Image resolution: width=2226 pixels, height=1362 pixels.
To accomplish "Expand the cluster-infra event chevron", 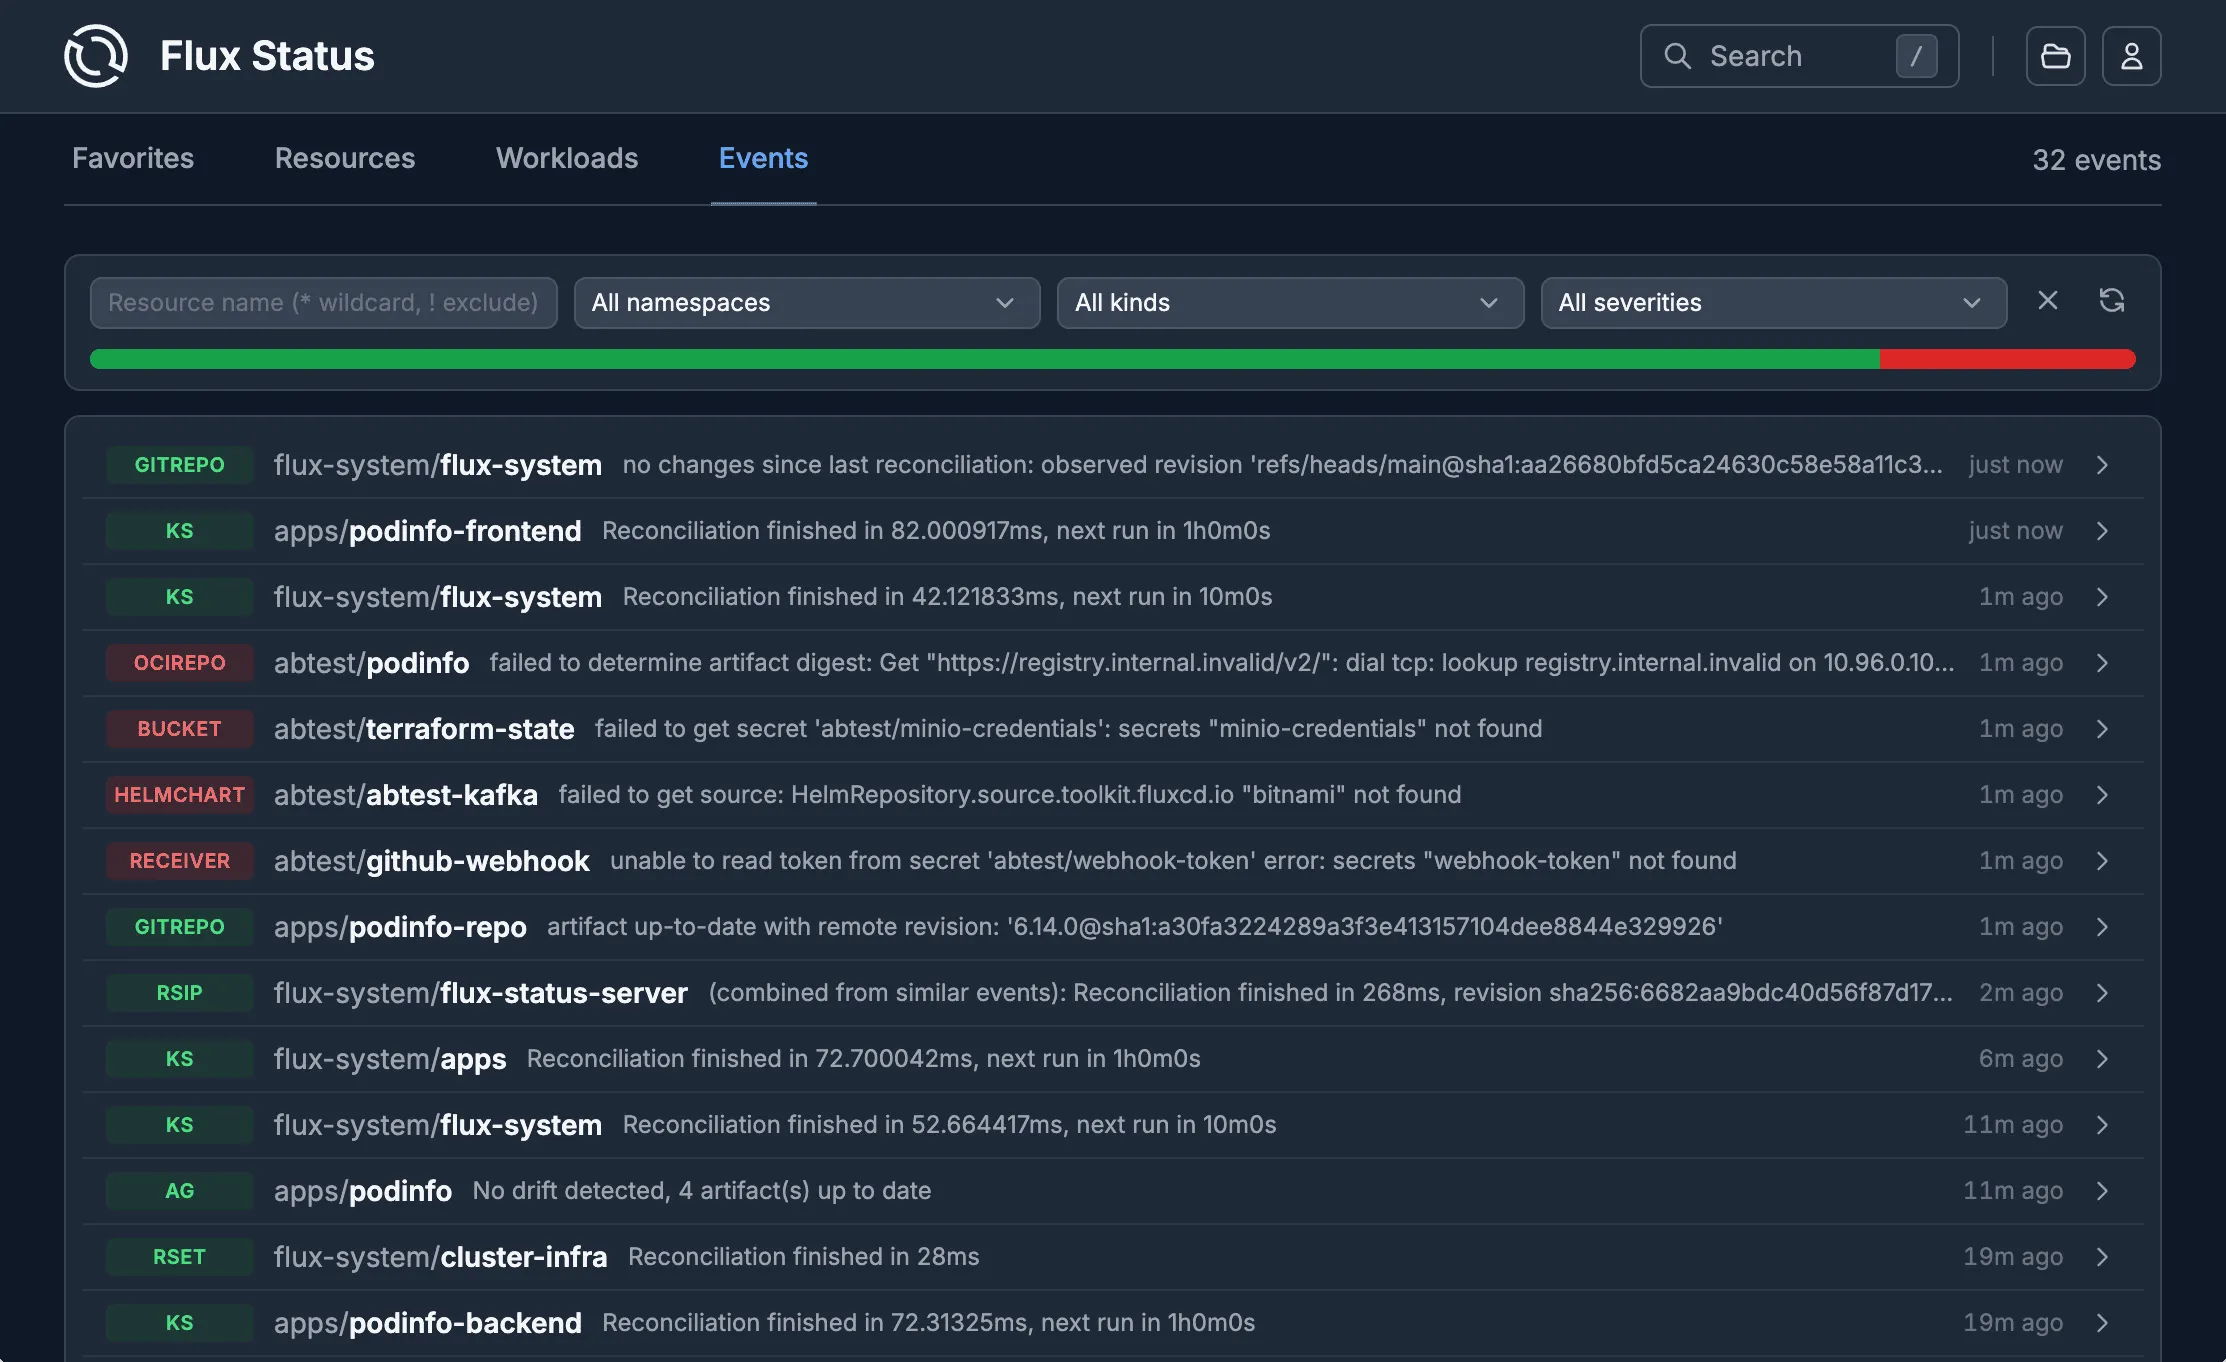I will (x=2101, y=1257).
